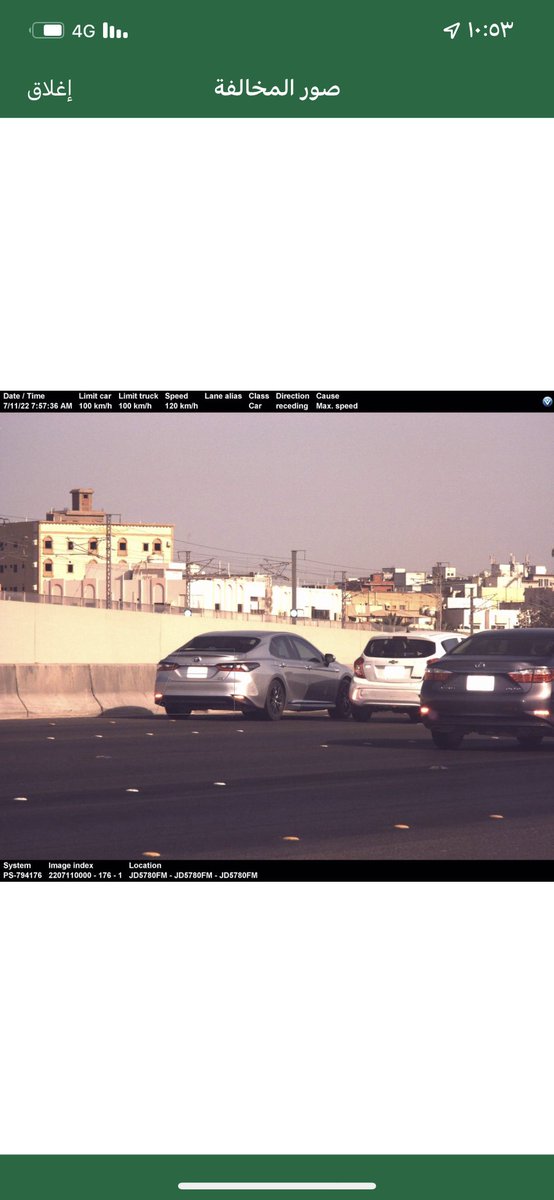
Task: Tap the 'Car' class value
Action: (255, 406)
